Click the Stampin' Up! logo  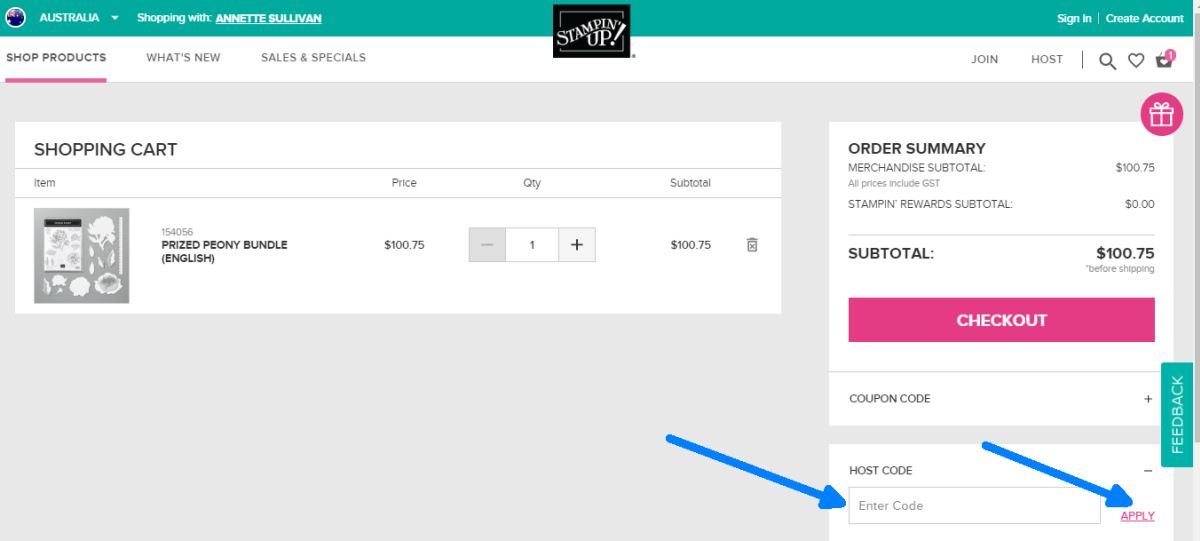[592, 31]
